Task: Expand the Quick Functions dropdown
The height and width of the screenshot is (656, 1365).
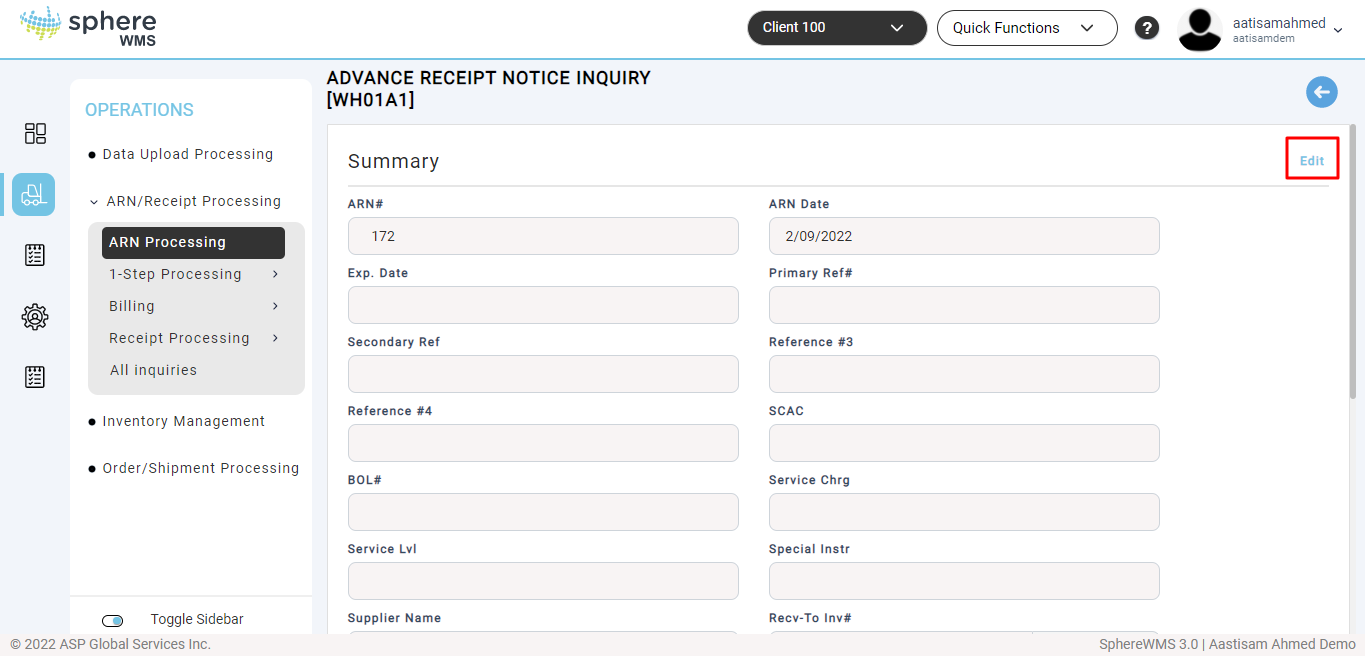Action: (x=1026, y=28)
